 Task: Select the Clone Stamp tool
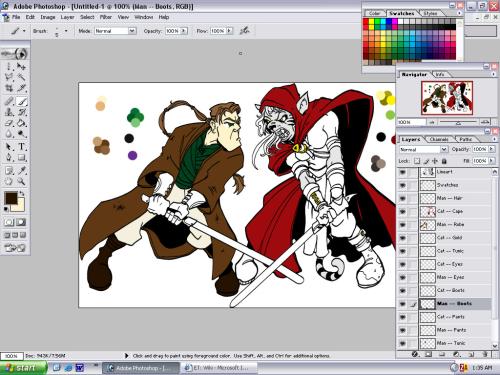click(9, 112)
